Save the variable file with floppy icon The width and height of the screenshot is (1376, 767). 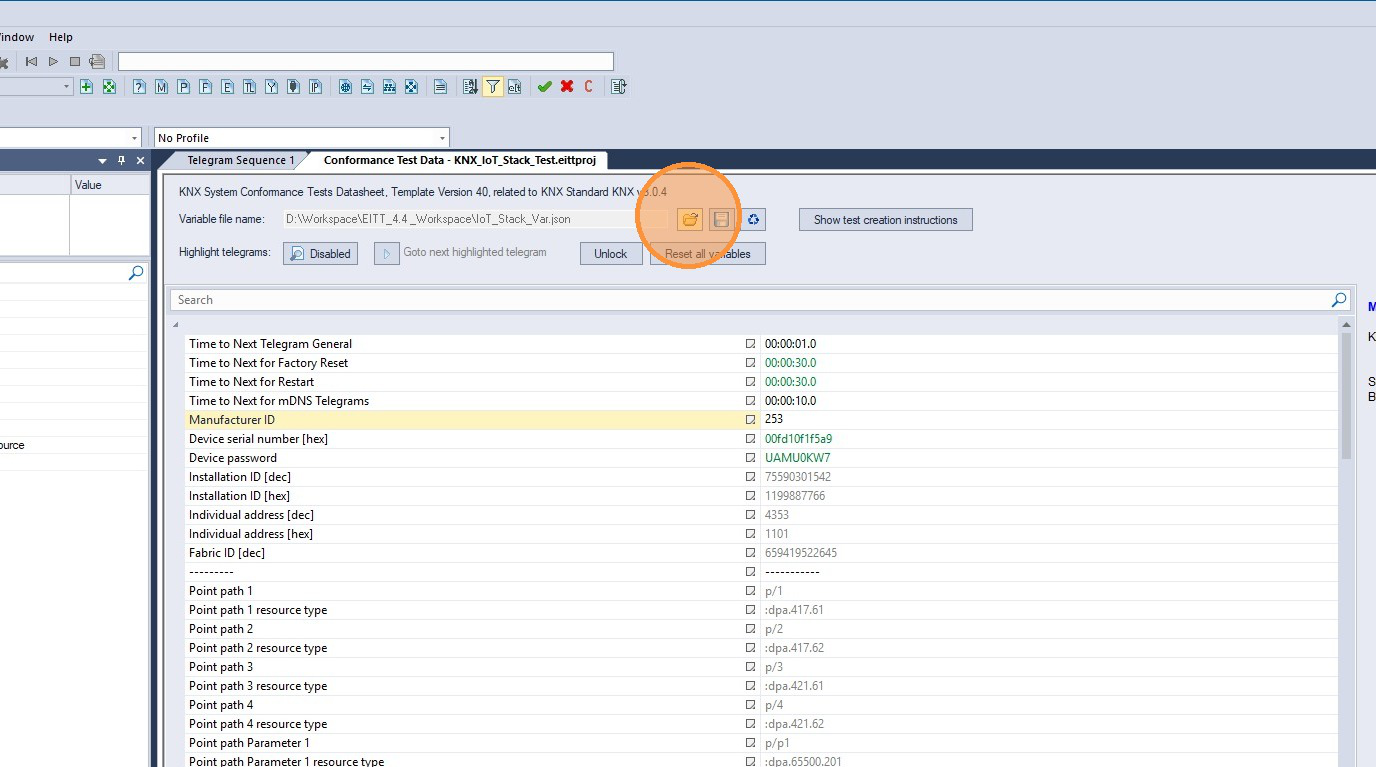coord(722,219)
